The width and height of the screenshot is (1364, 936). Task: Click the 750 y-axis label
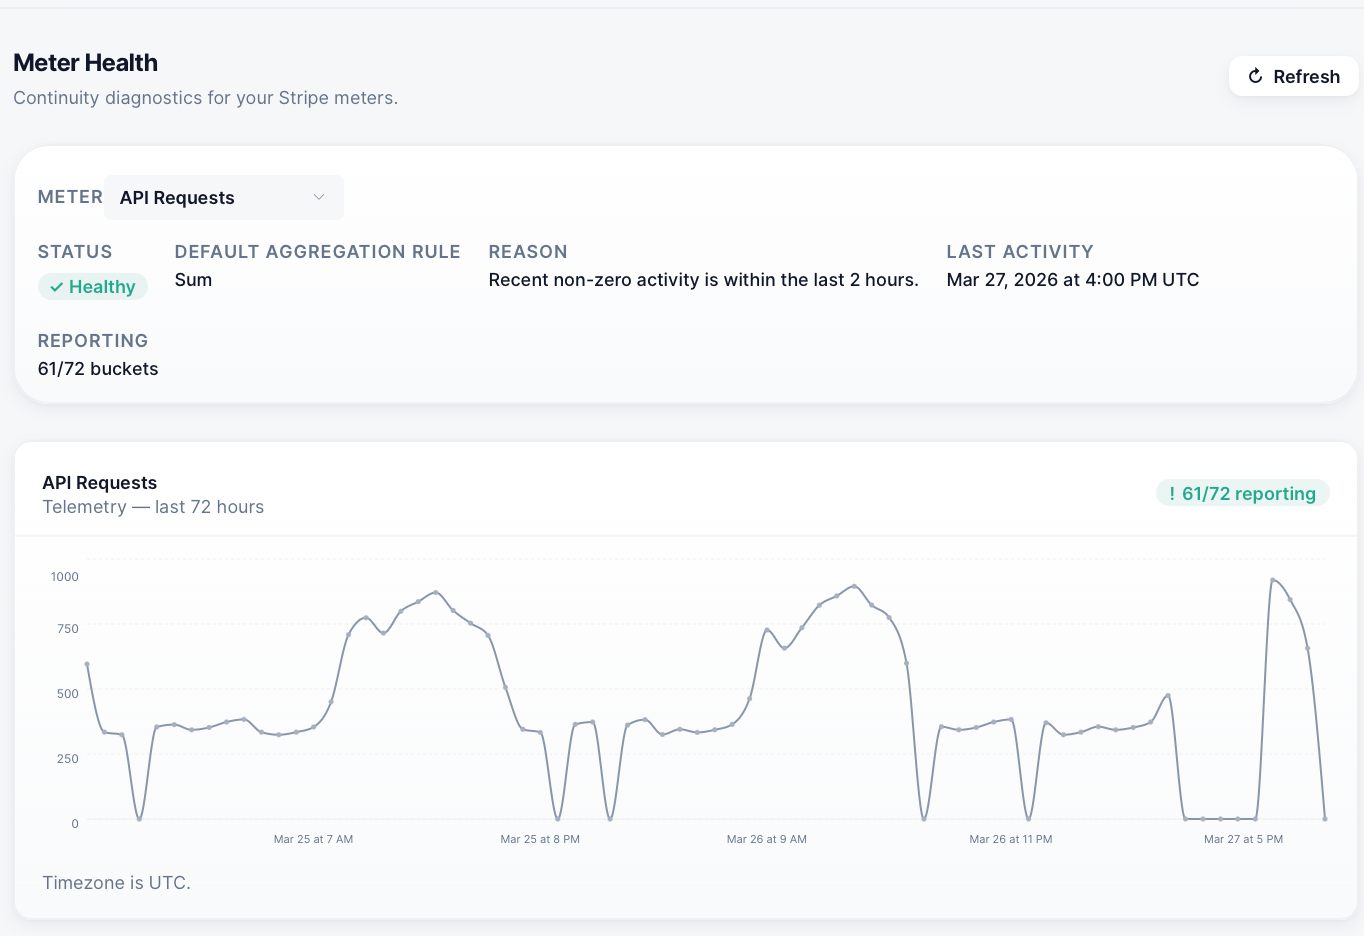(68, 629)
